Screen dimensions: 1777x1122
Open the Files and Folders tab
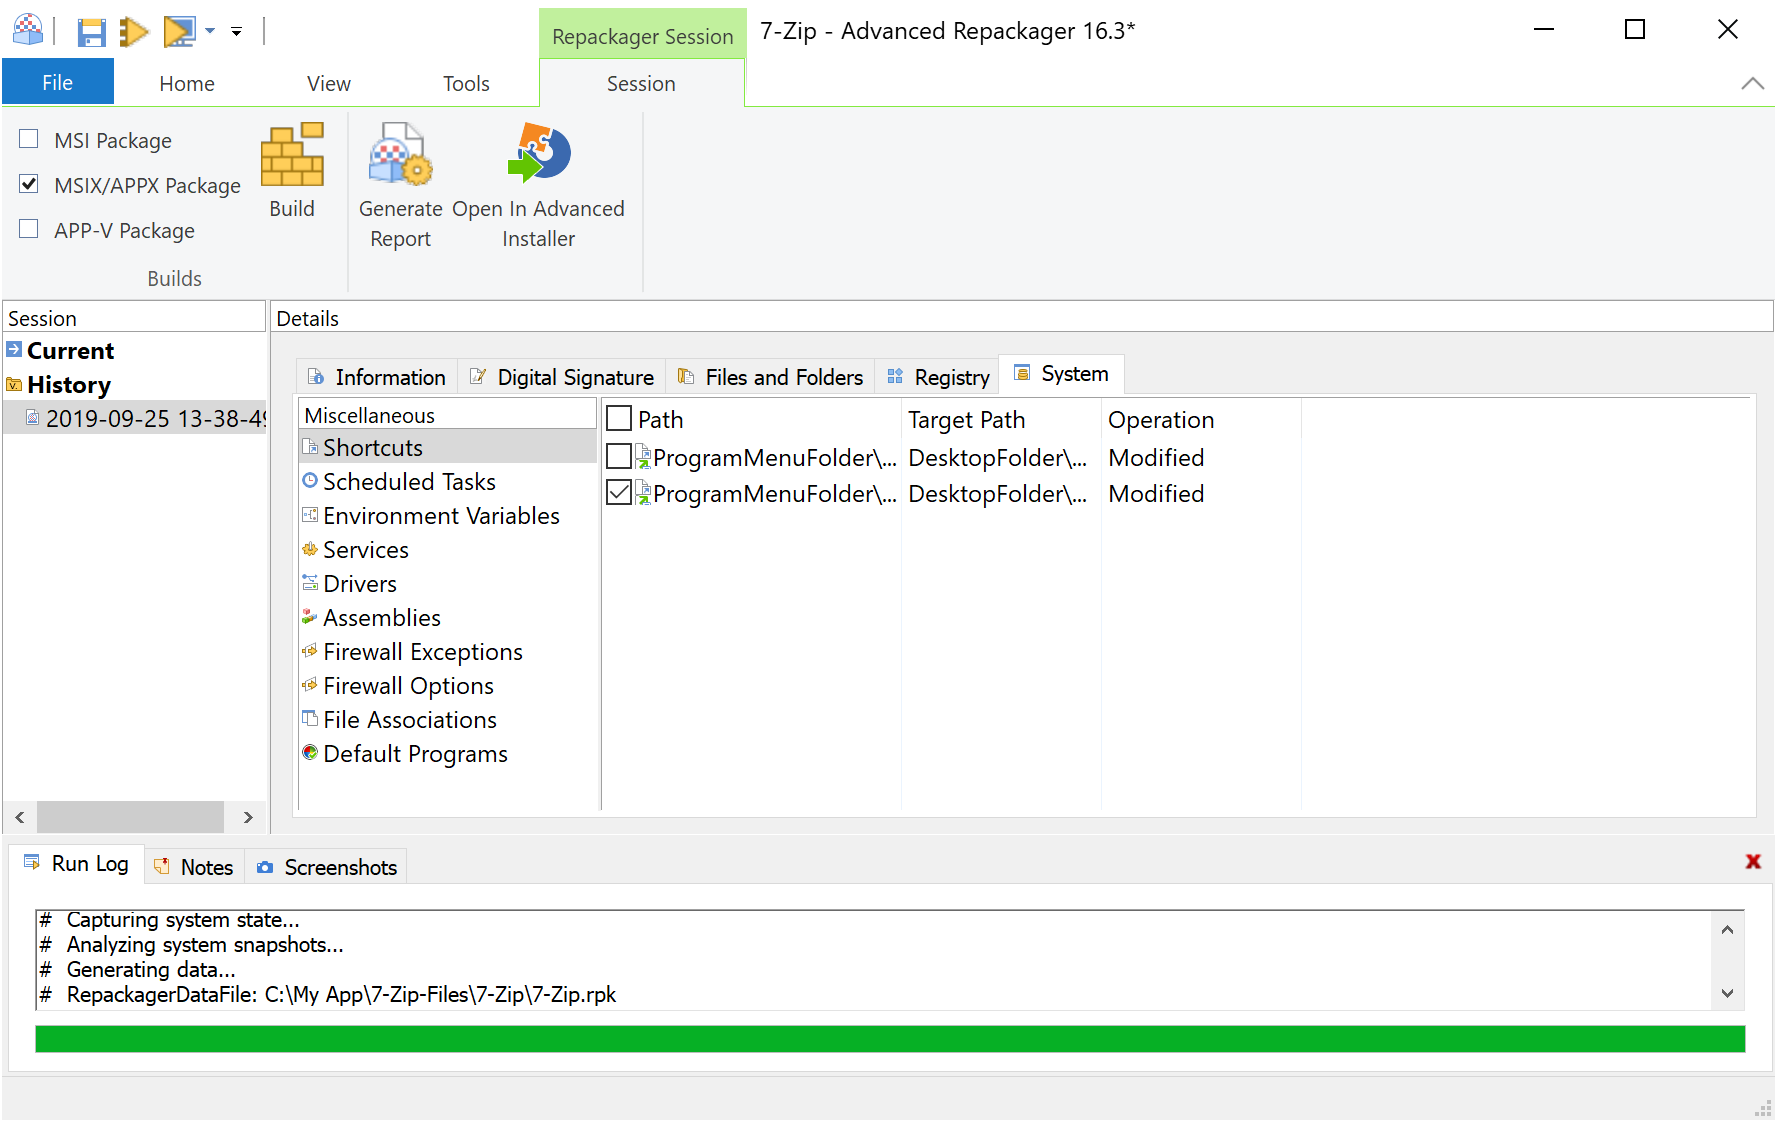pyautogui.click(x=771, y=377)
